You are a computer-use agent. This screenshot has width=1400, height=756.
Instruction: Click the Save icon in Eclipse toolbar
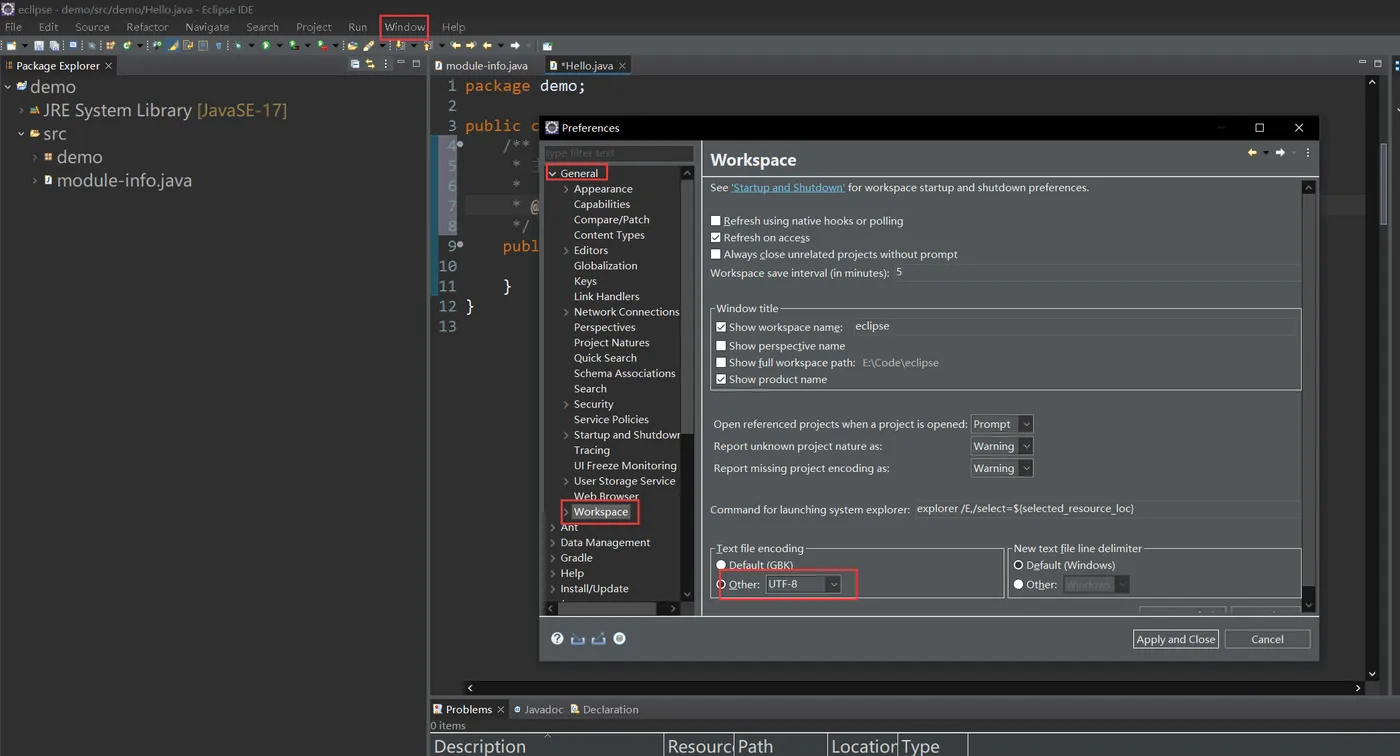point(38,46)
